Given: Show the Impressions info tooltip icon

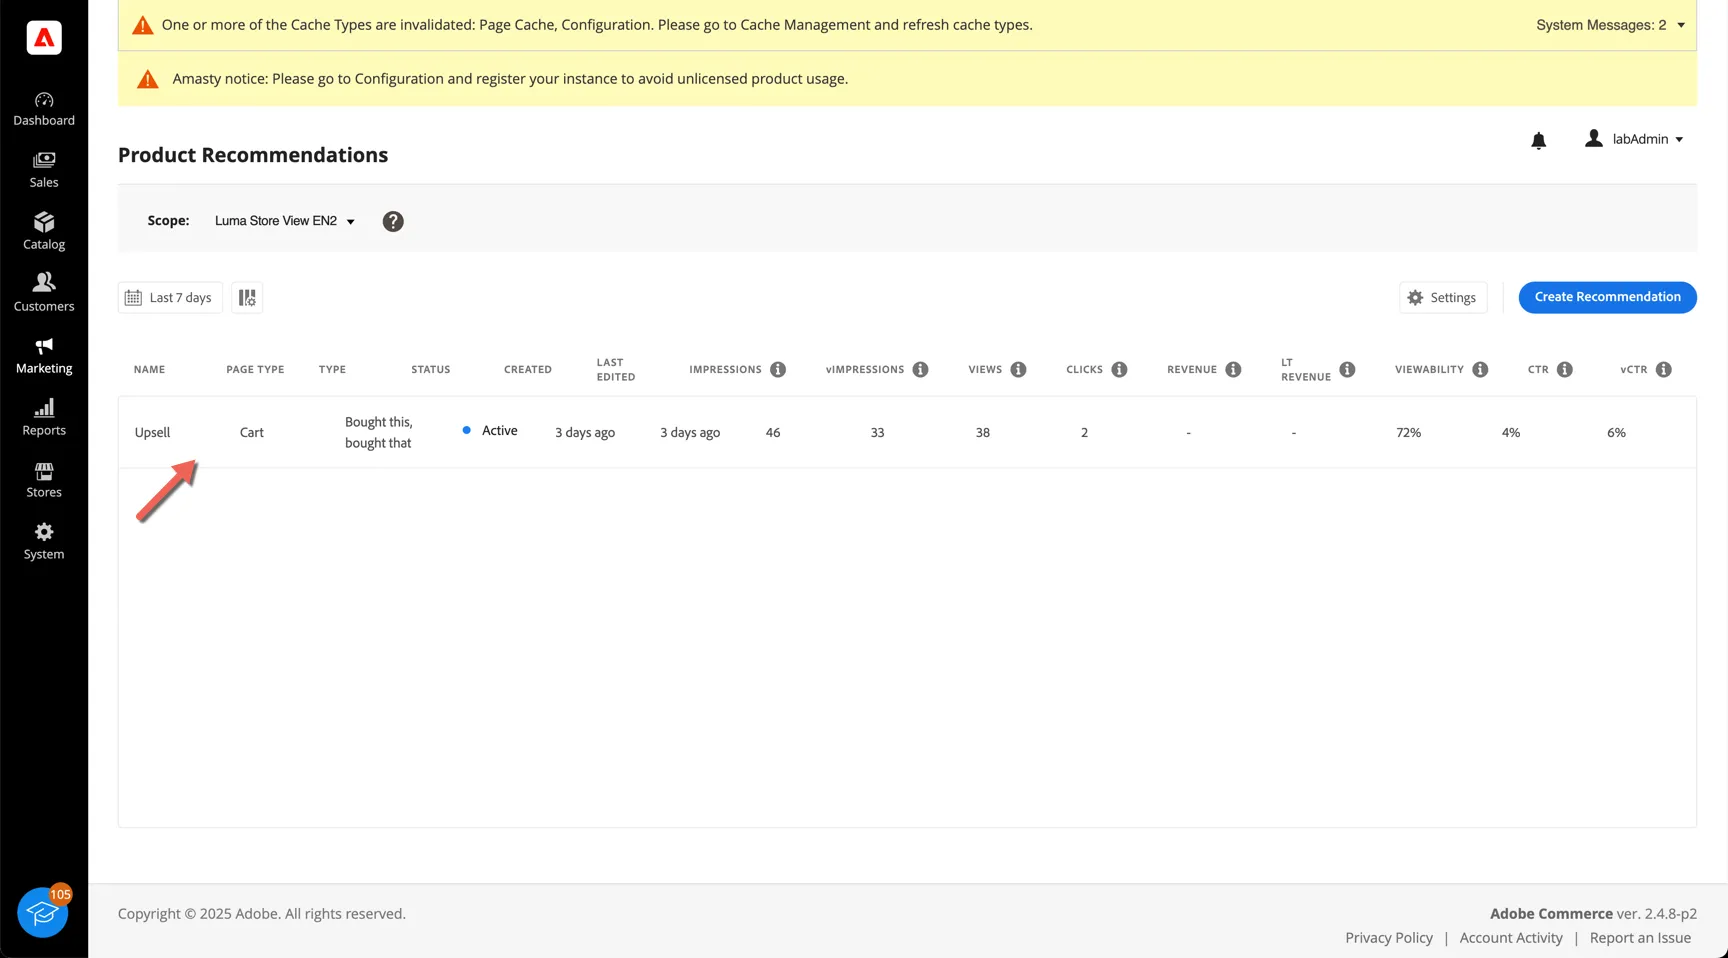Looking at the screenshot, I should tap(778, 370).
